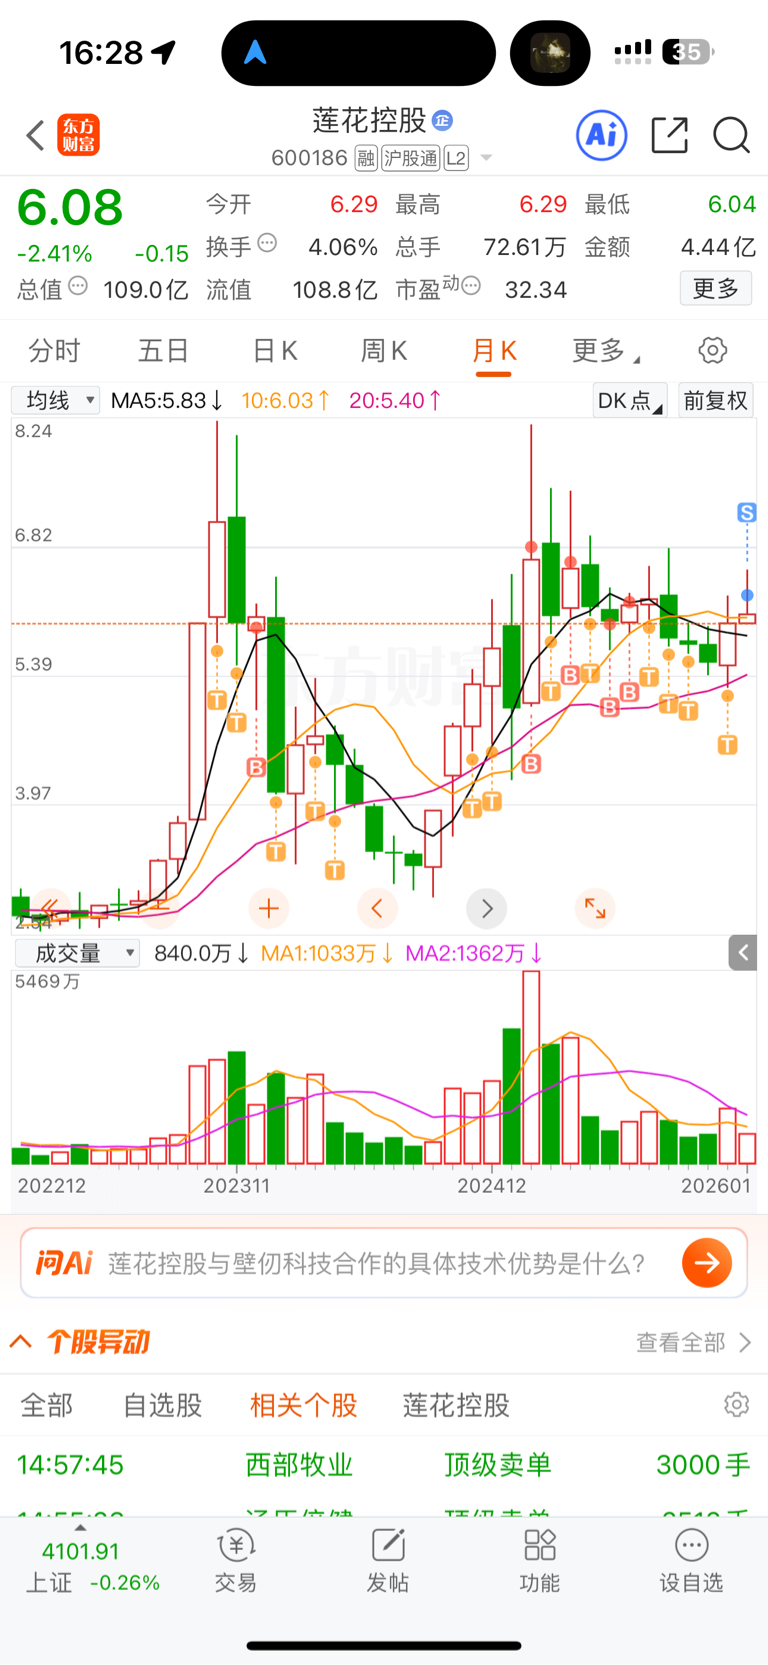Switch to the 分时 tab
The width and height of the screenshot is (768, 1665).
pos(54,351)
